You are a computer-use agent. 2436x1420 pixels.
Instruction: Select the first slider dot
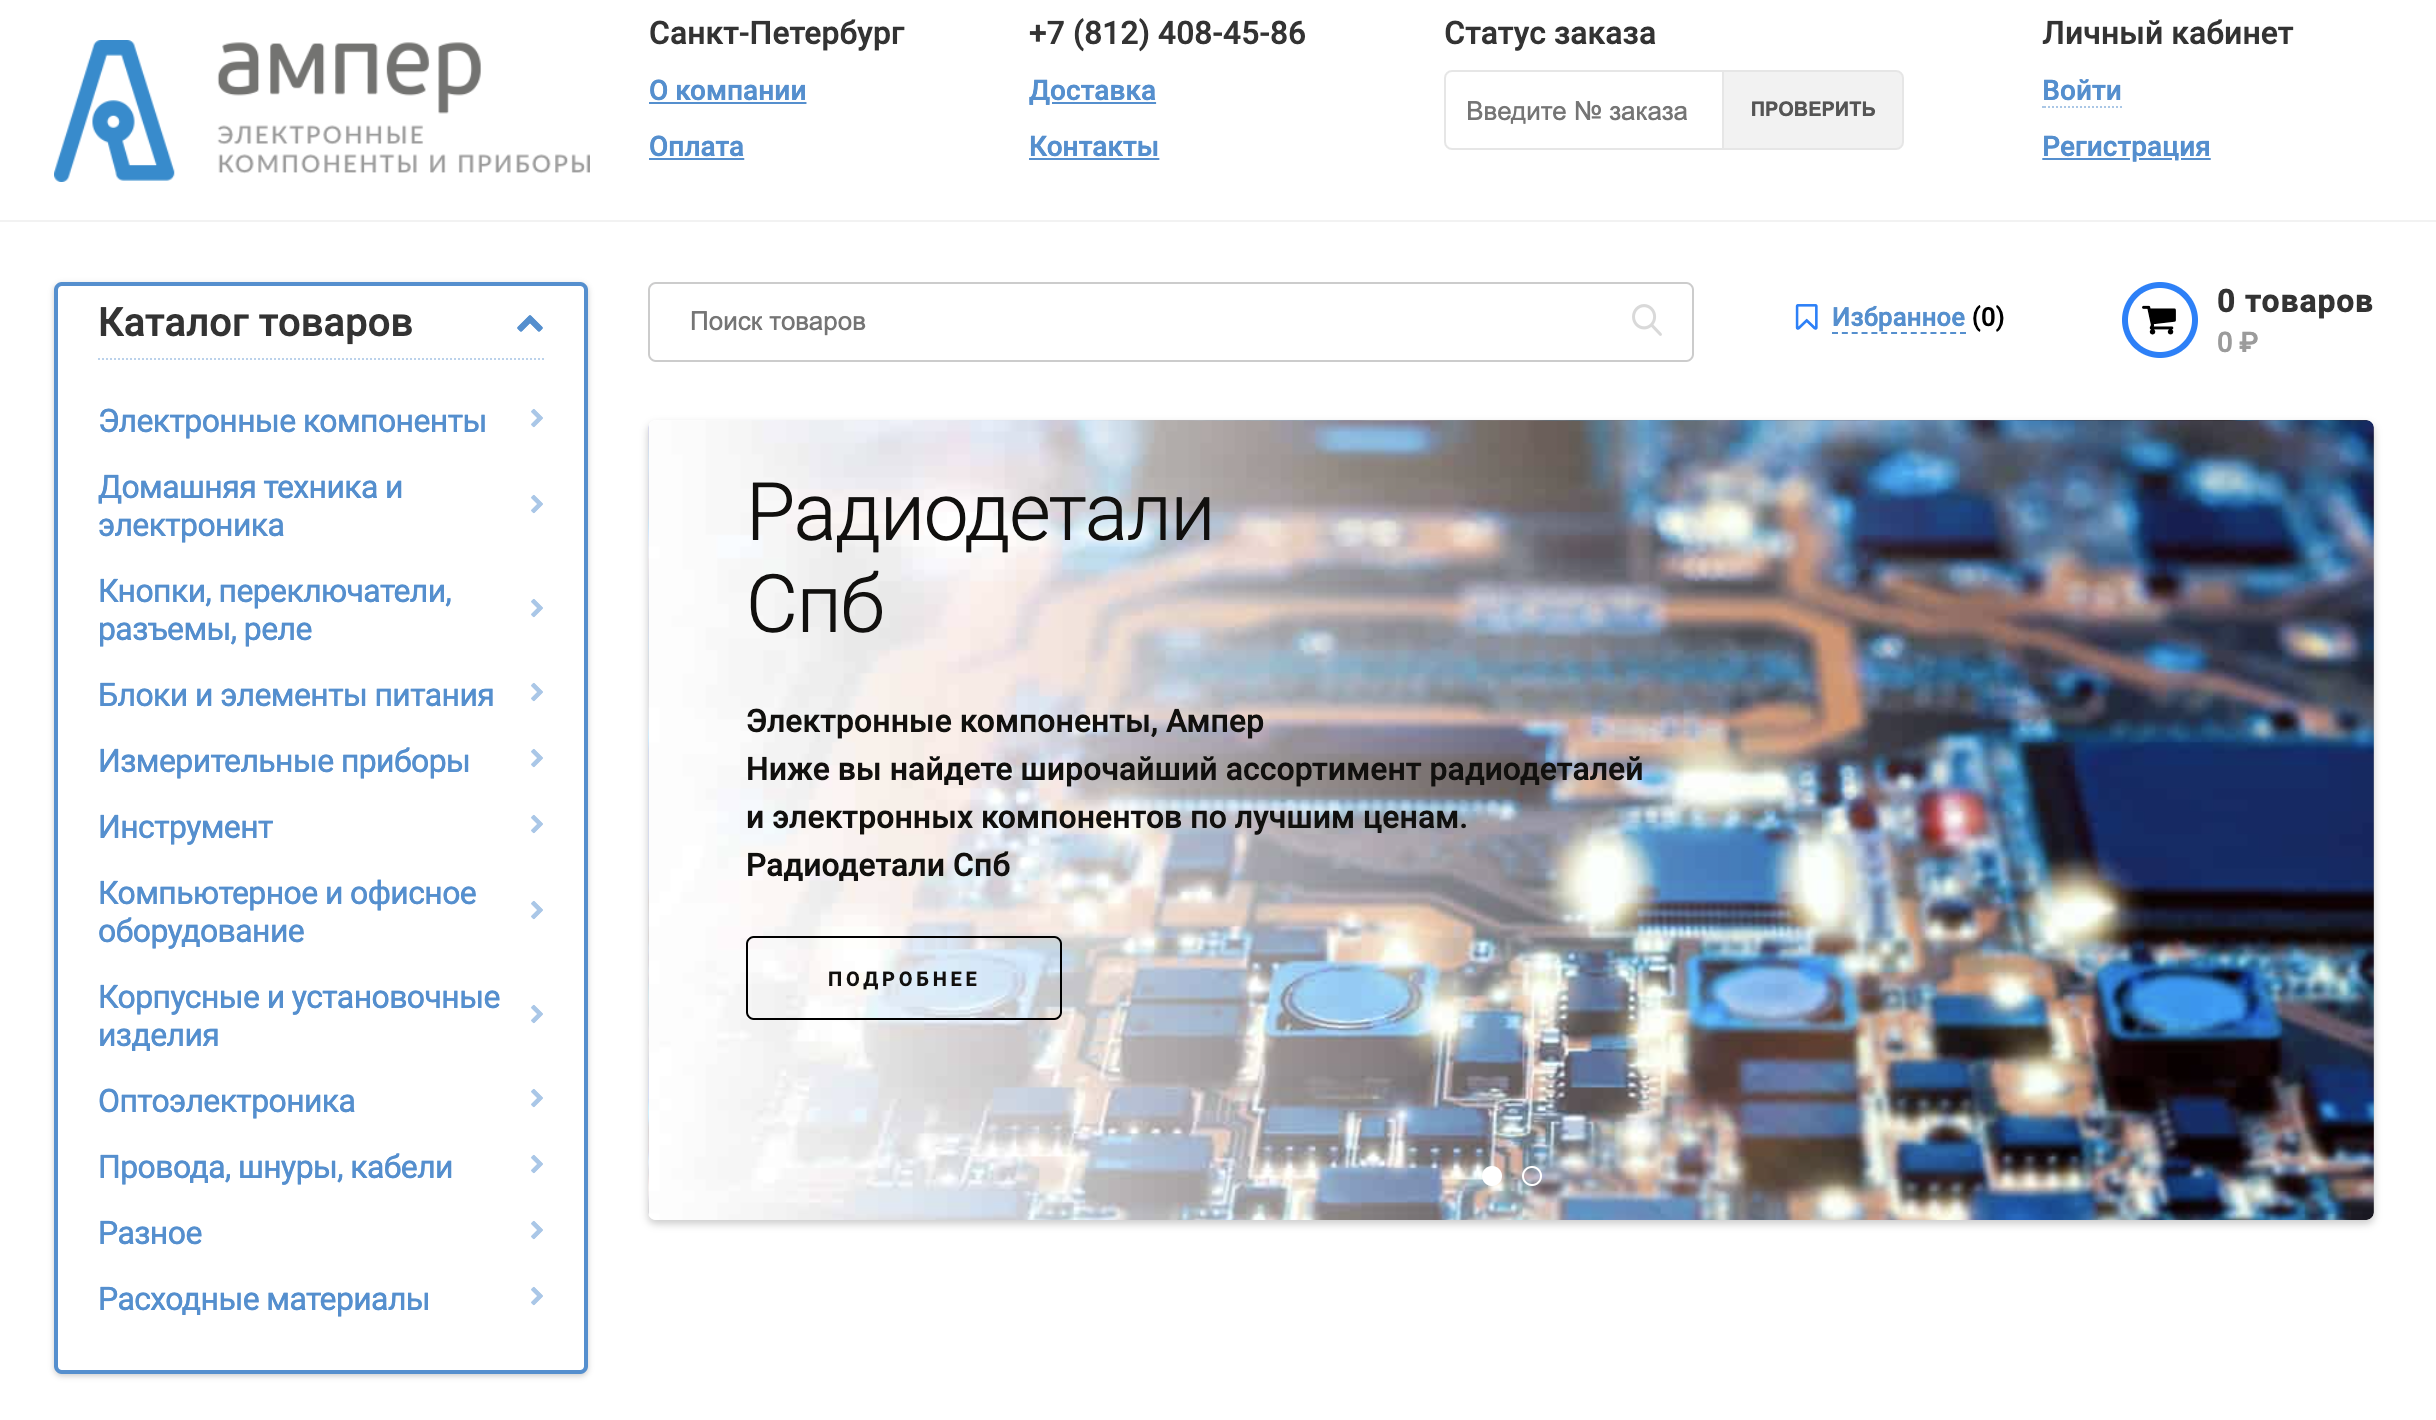pos(1492,1176)
